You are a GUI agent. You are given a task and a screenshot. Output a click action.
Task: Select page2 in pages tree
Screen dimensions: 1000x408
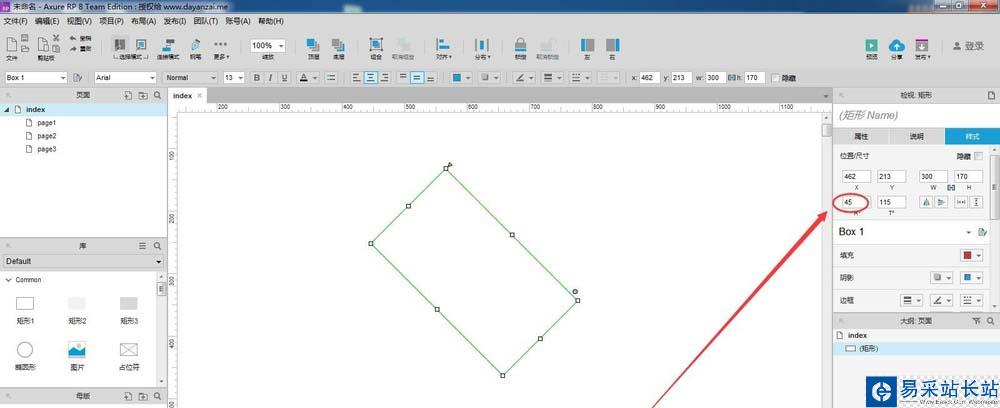47,136
